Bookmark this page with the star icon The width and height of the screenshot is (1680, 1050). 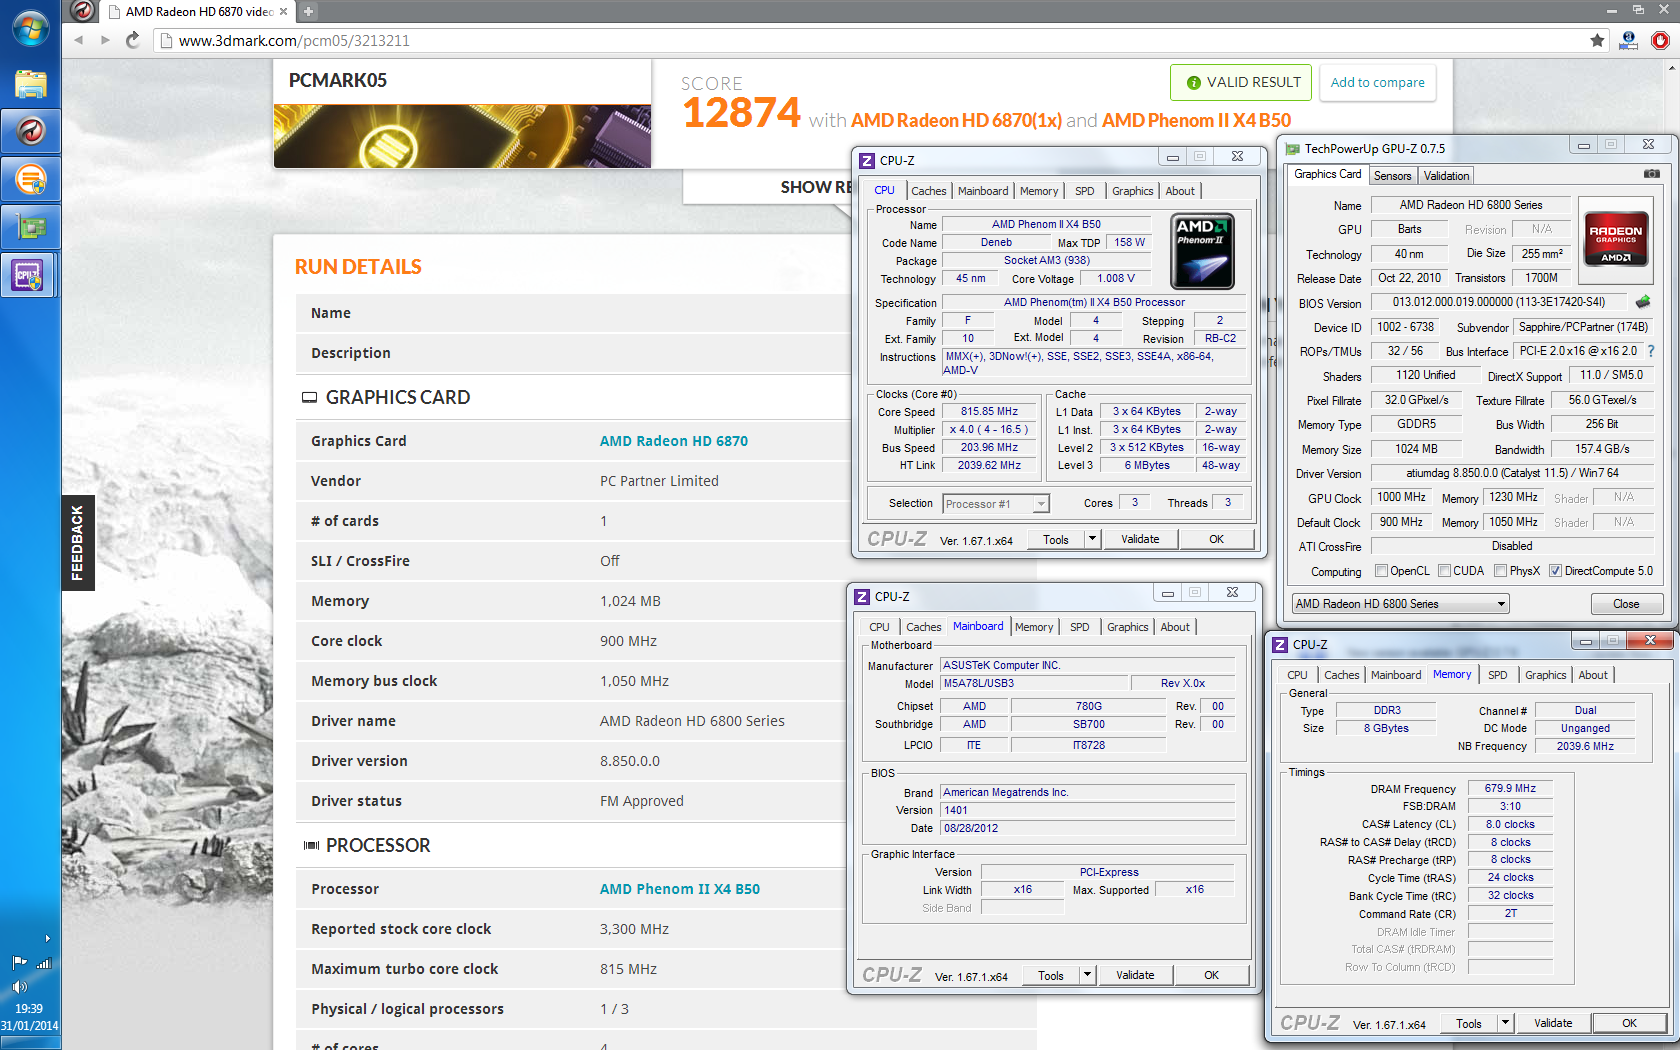click(x=1597, y=40)
